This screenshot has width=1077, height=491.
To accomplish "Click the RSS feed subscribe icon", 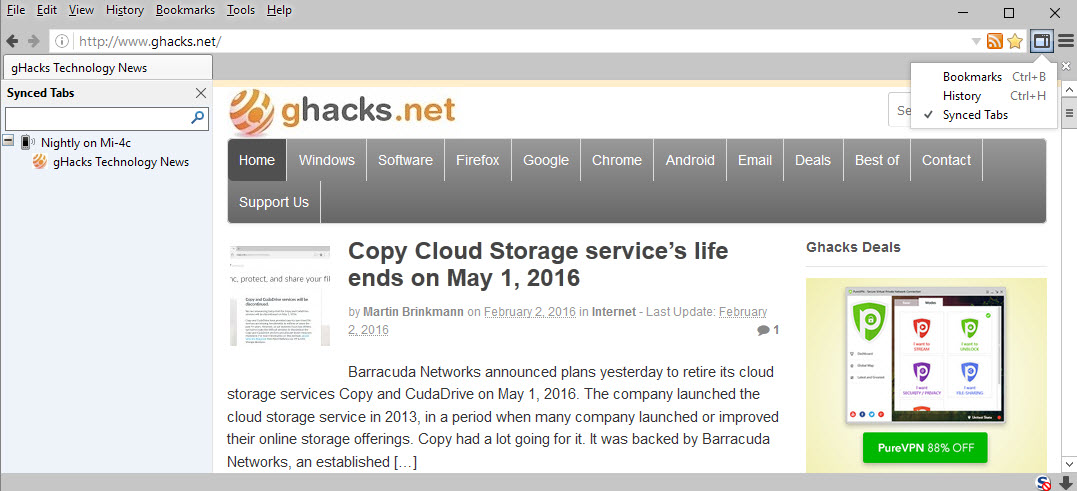I will pyautogui.click(x=994, y=41).
